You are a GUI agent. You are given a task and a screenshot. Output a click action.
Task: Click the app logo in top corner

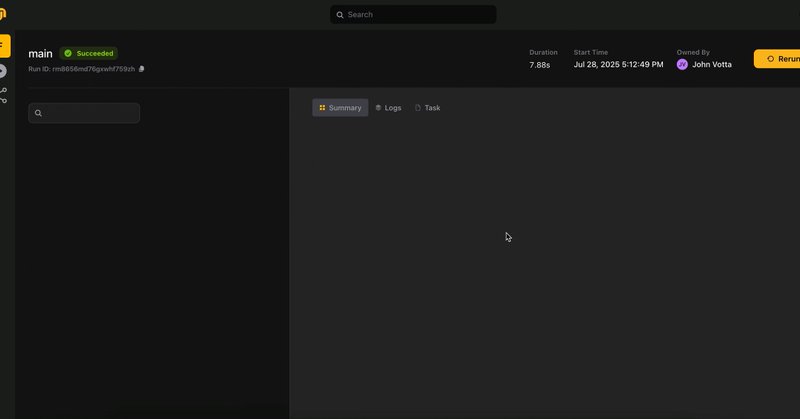(3, 14)
